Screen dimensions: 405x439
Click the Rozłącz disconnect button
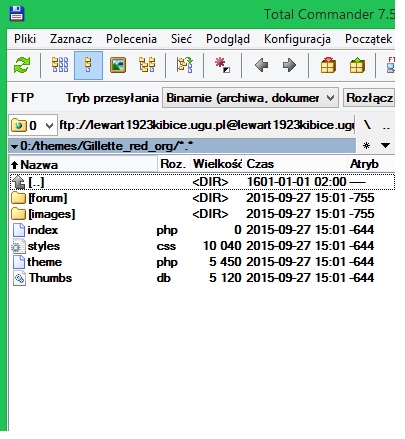click(369, 98)
